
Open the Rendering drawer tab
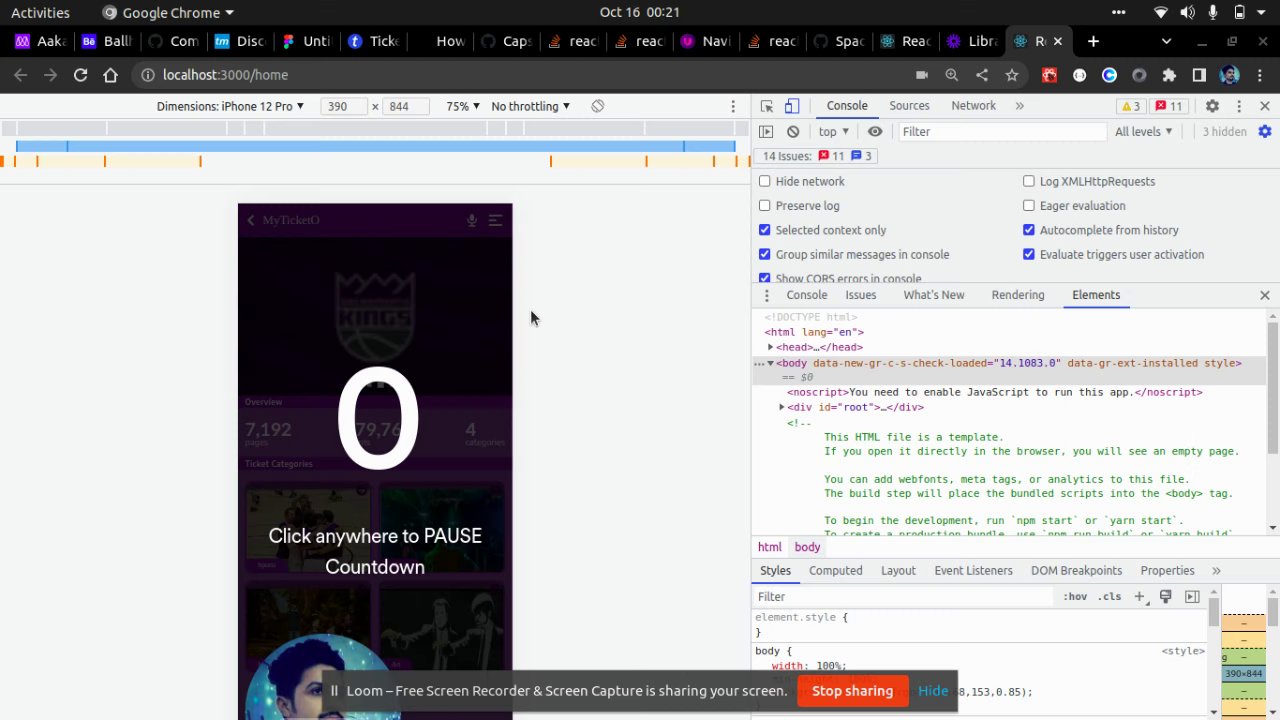(1017, 295)
